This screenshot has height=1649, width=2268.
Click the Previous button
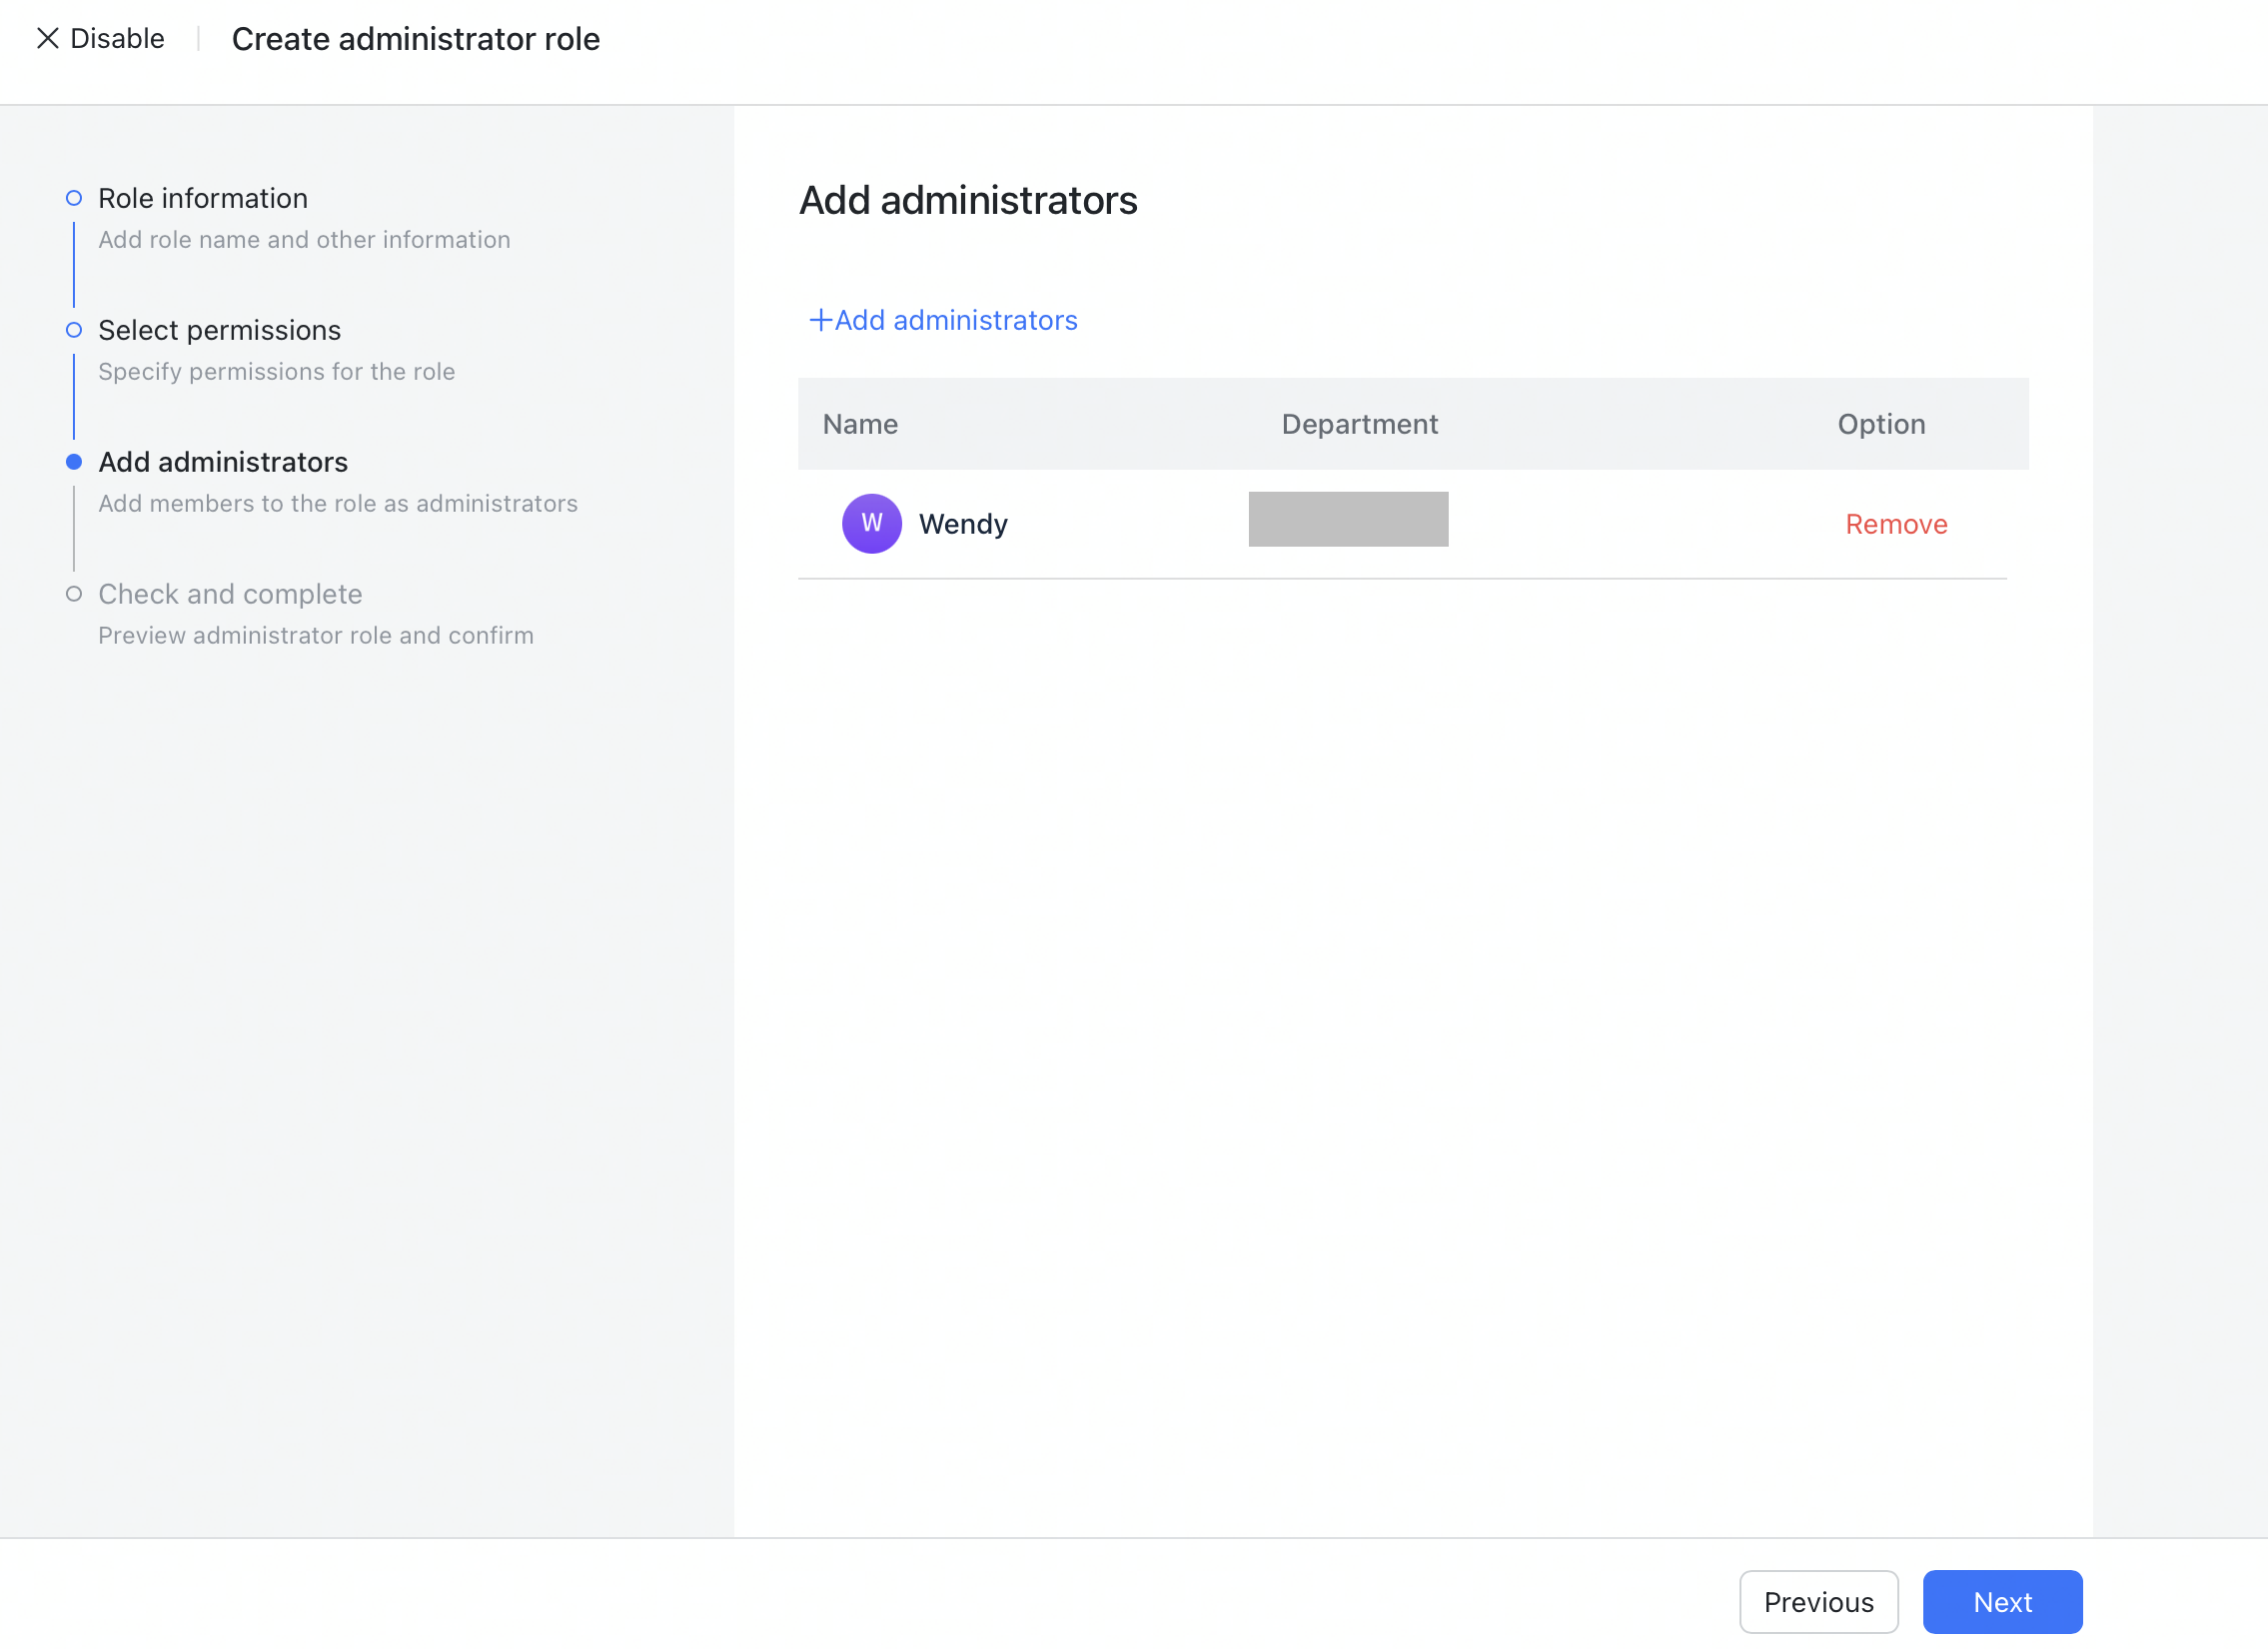[1819, 1601]
